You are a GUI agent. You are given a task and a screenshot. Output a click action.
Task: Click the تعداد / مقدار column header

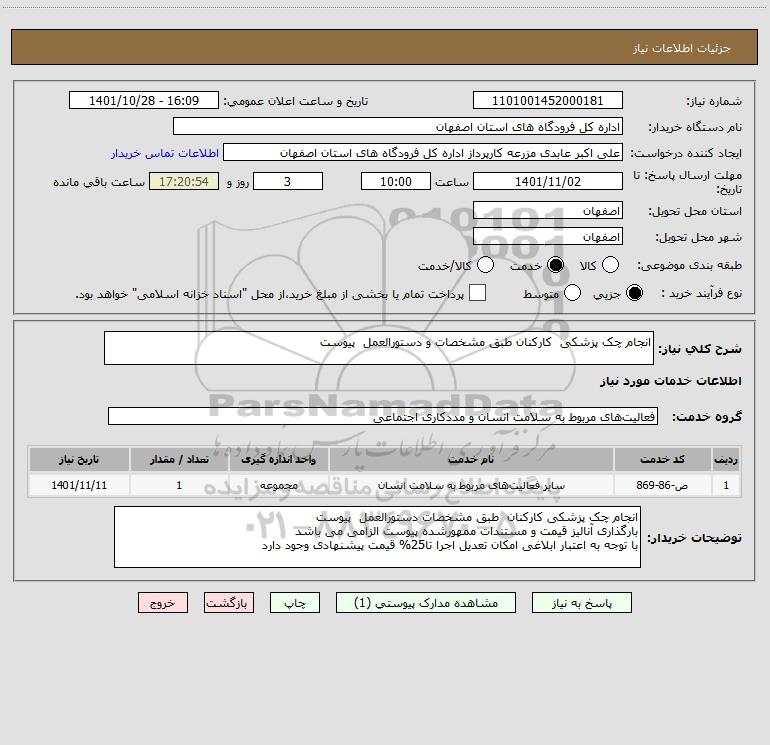pos(179,460)
